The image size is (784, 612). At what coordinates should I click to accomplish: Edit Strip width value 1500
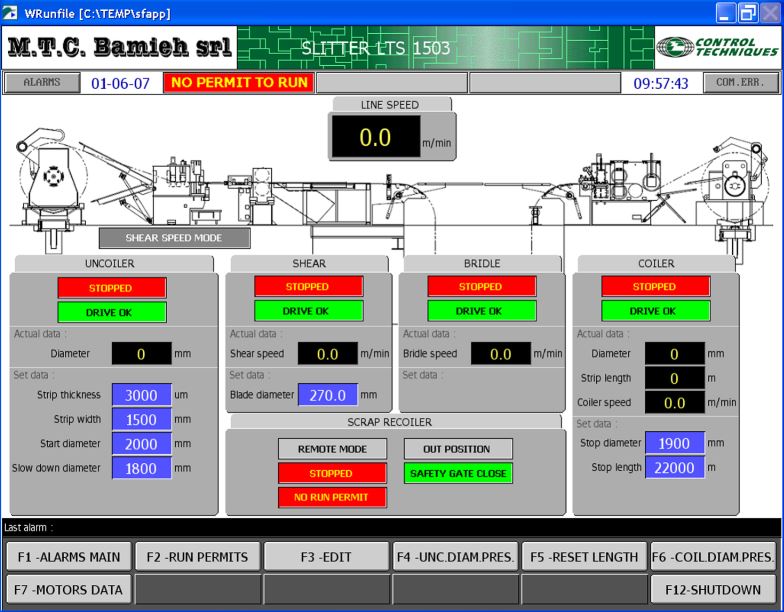[142, 420]
